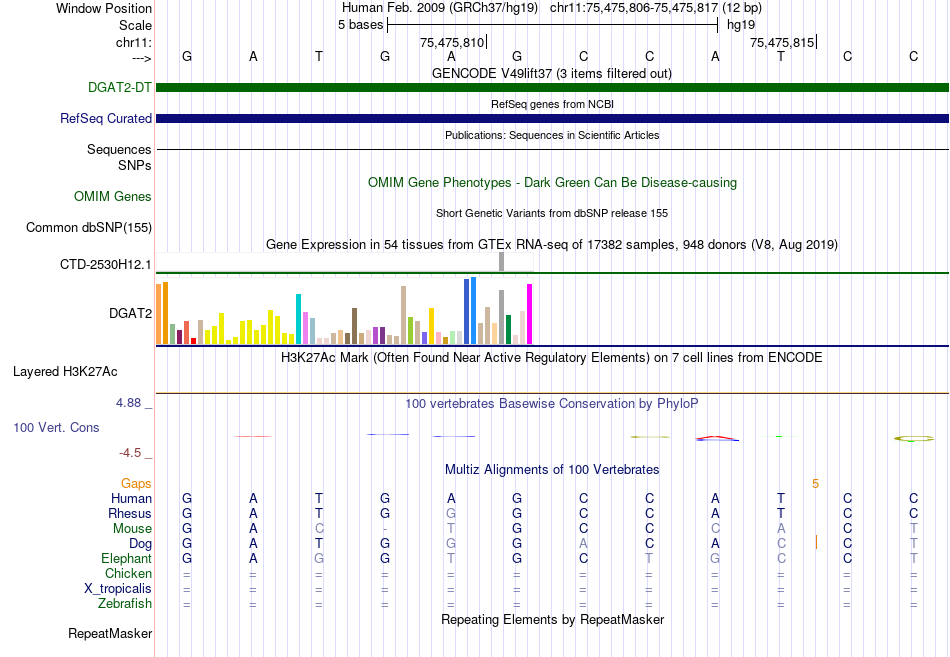
Task: Click the Window Position label
Action: tap(104, 8)
